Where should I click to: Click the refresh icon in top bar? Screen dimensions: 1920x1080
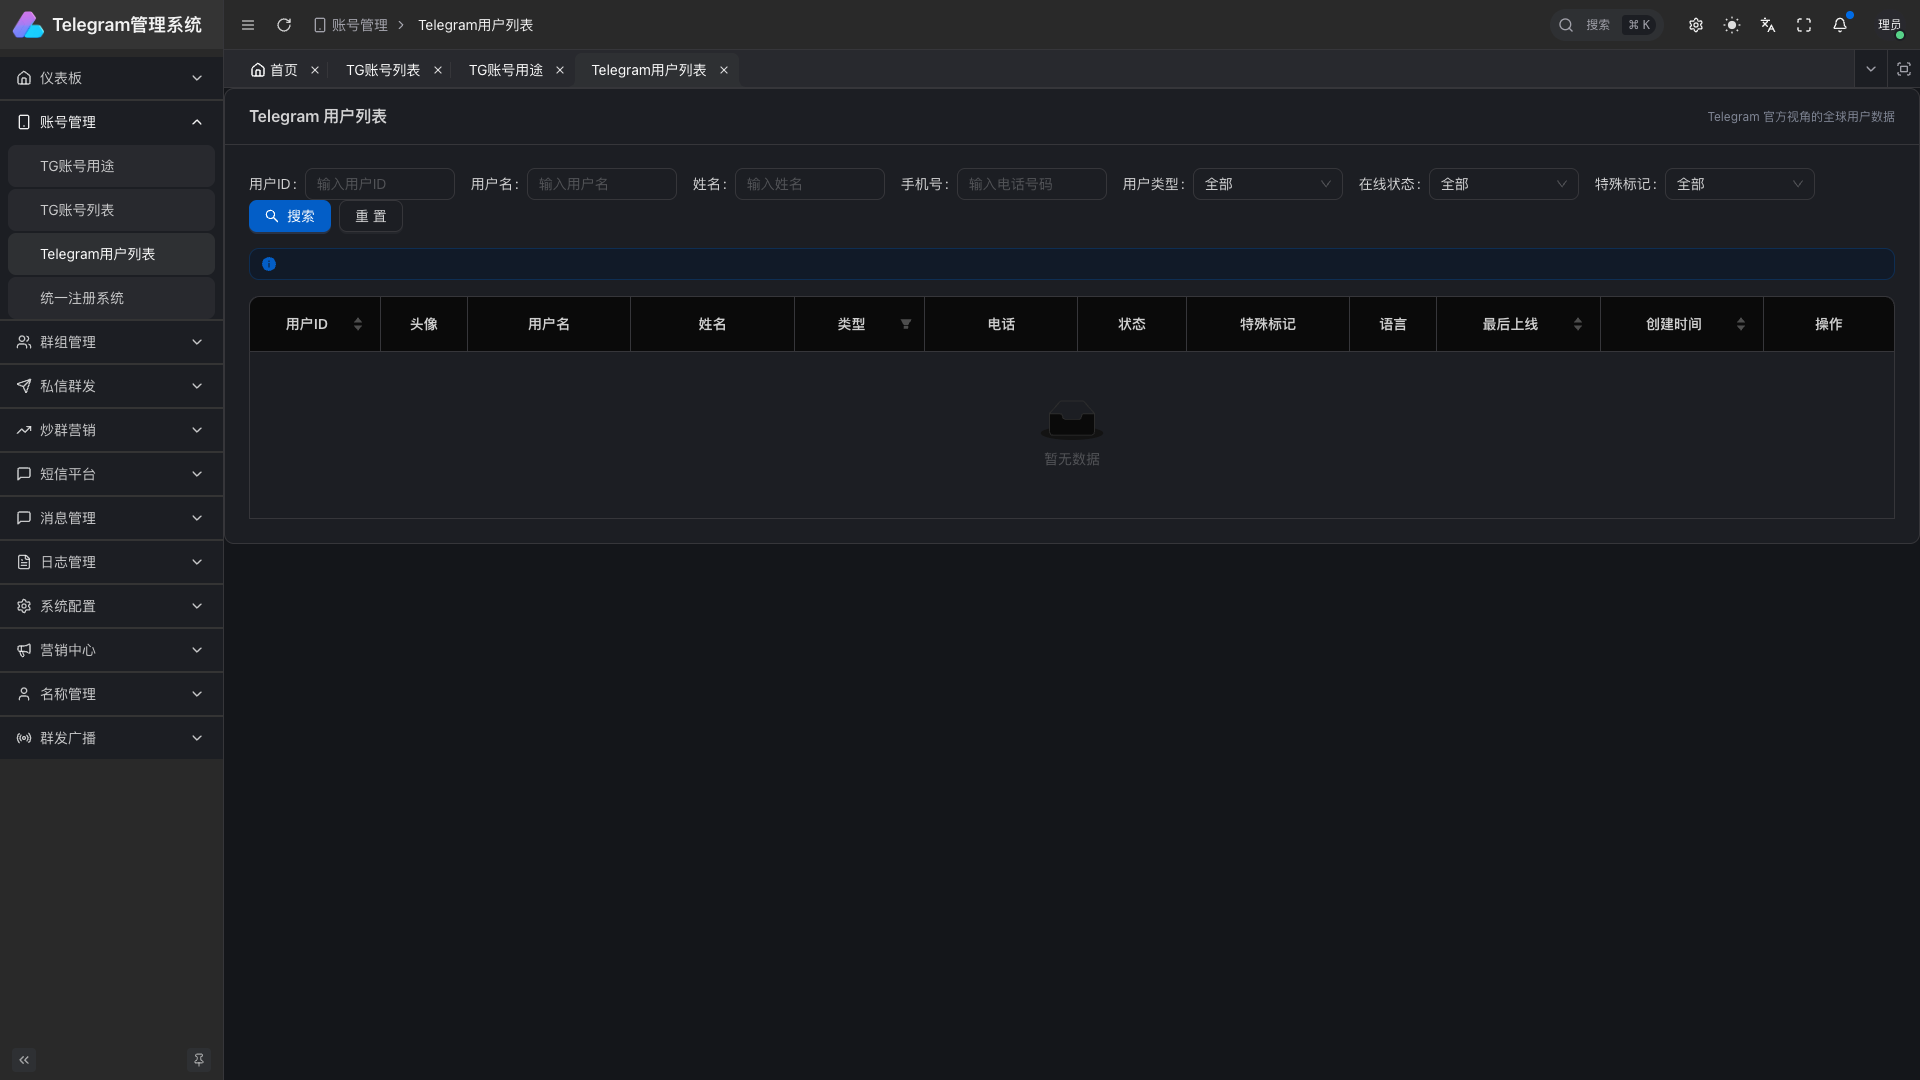pyautogui.click(x=284, y=25)
